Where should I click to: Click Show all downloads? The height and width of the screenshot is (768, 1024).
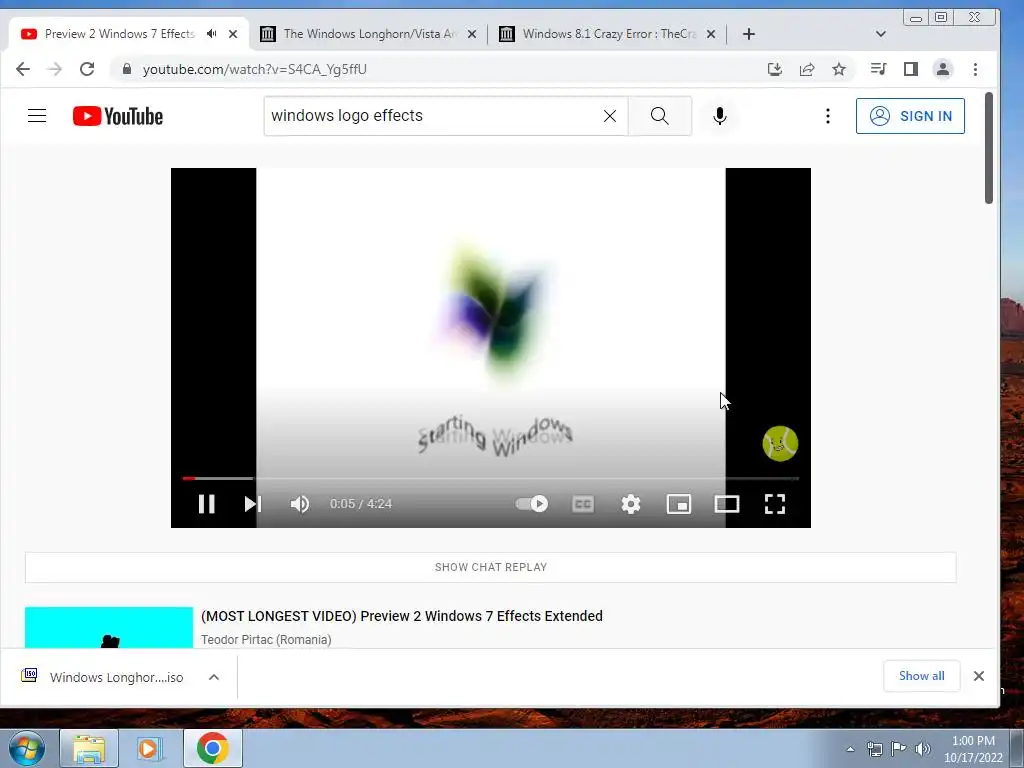[921, 676]
